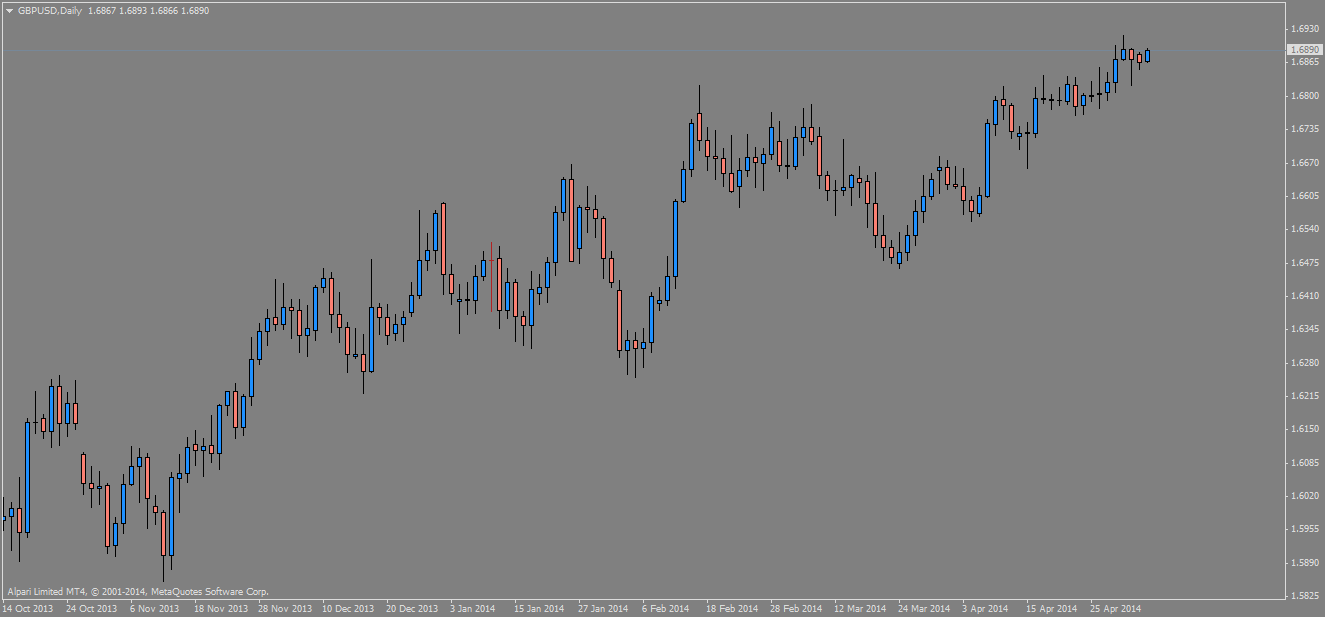
Task: Click the 1.6345 price axis label
Action: 1303,329
